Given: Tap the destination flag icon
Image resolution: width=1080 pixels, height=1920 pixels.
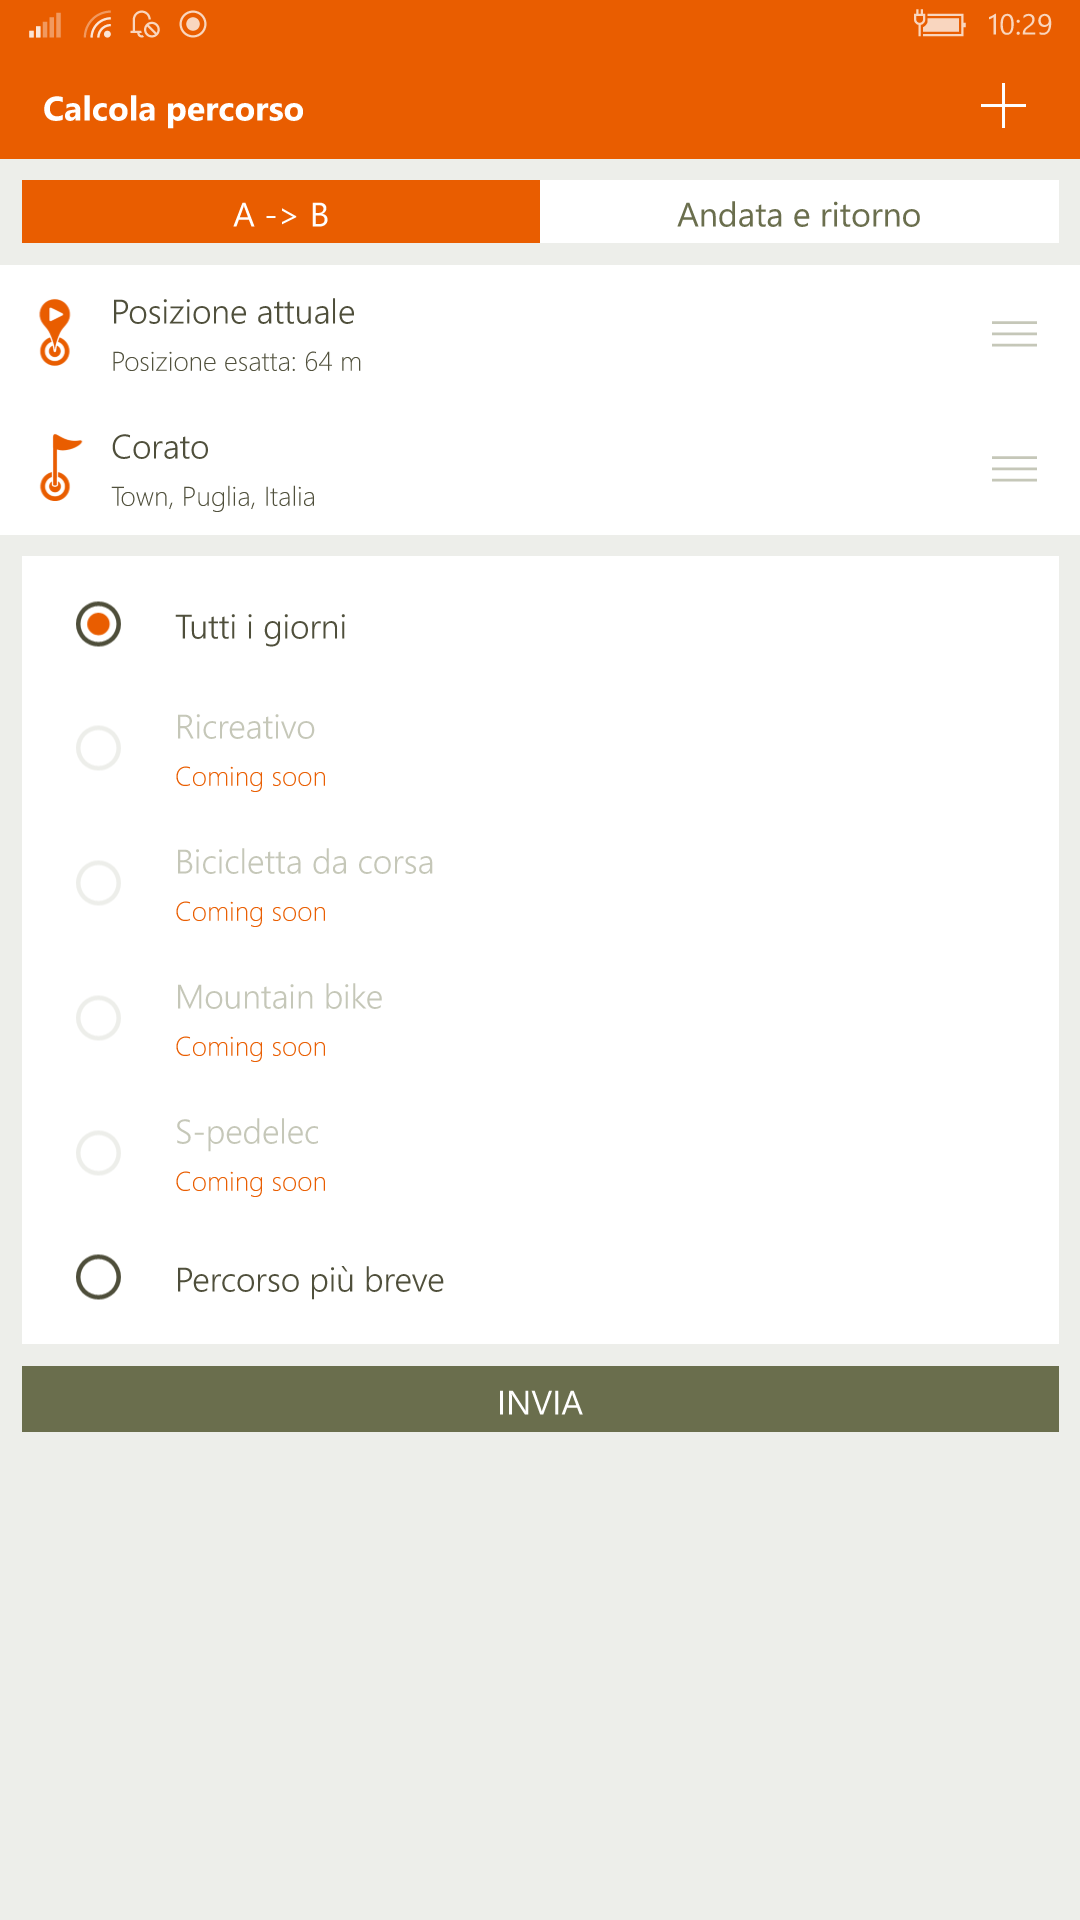Looking at the screenshot, I should click(x=58, y=467).
